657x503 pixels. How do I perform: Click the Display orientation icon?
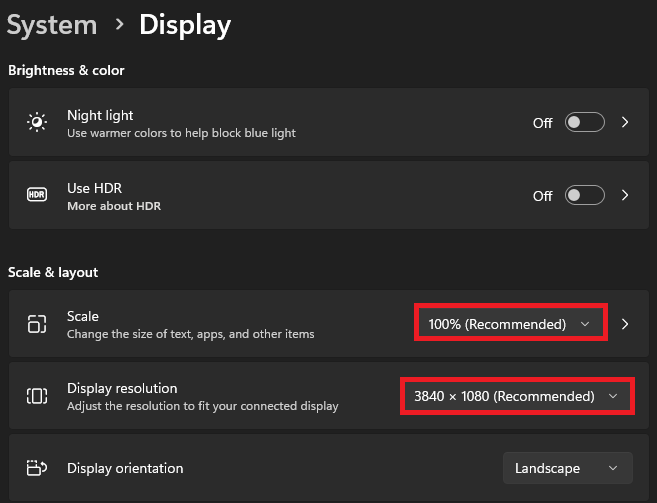point(36,468)
